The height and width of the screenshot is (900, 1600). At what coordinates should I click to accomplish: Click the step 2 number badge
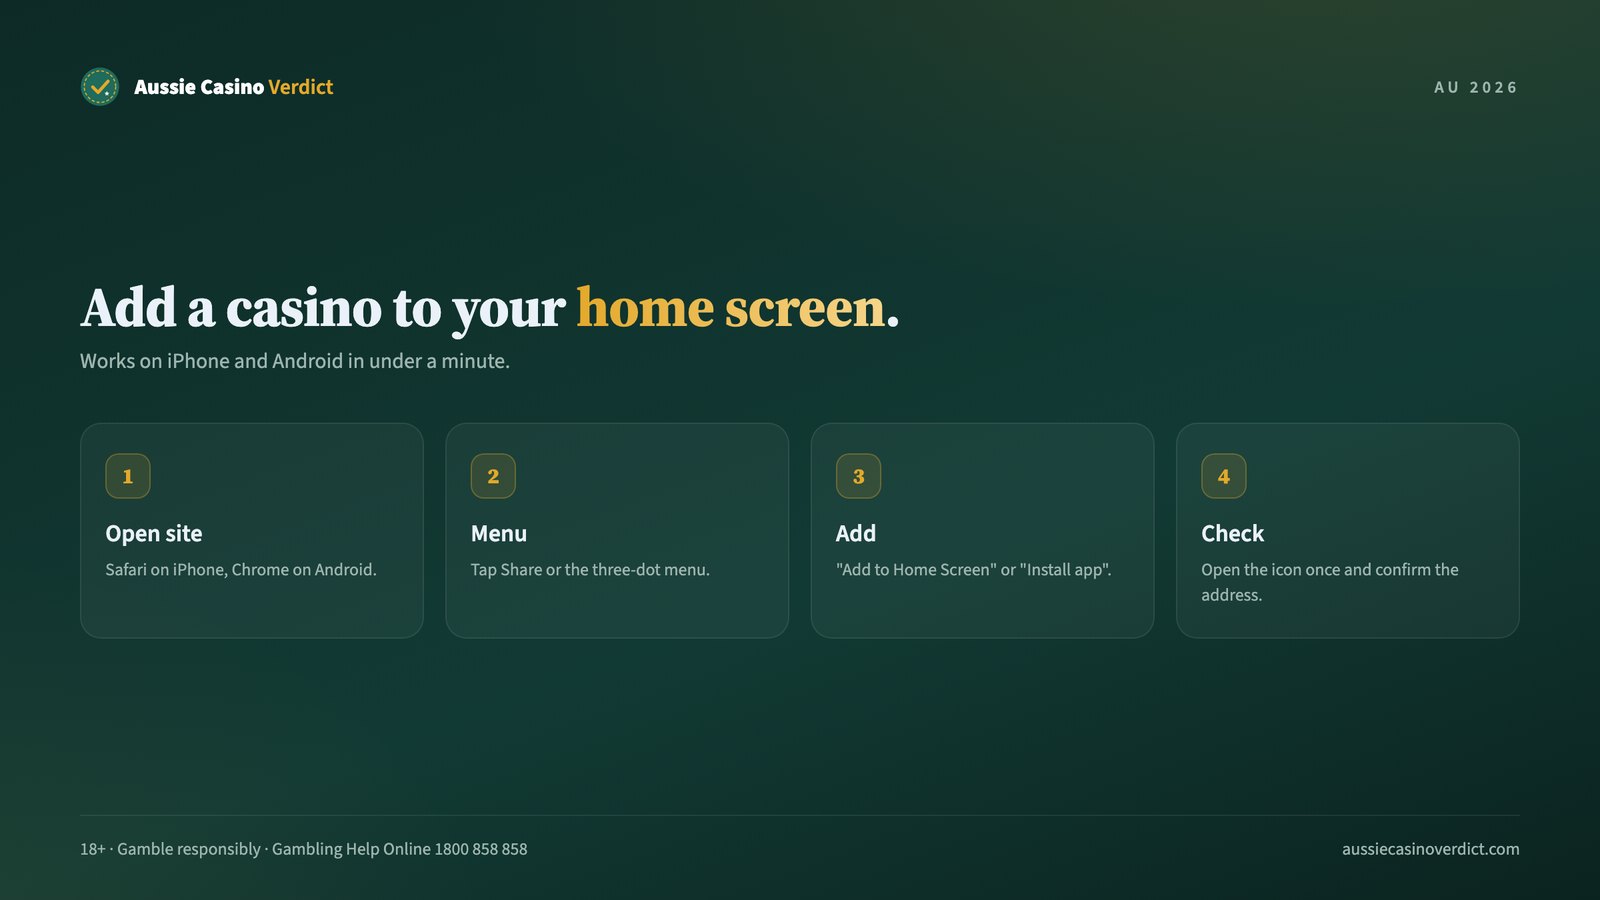493,476
